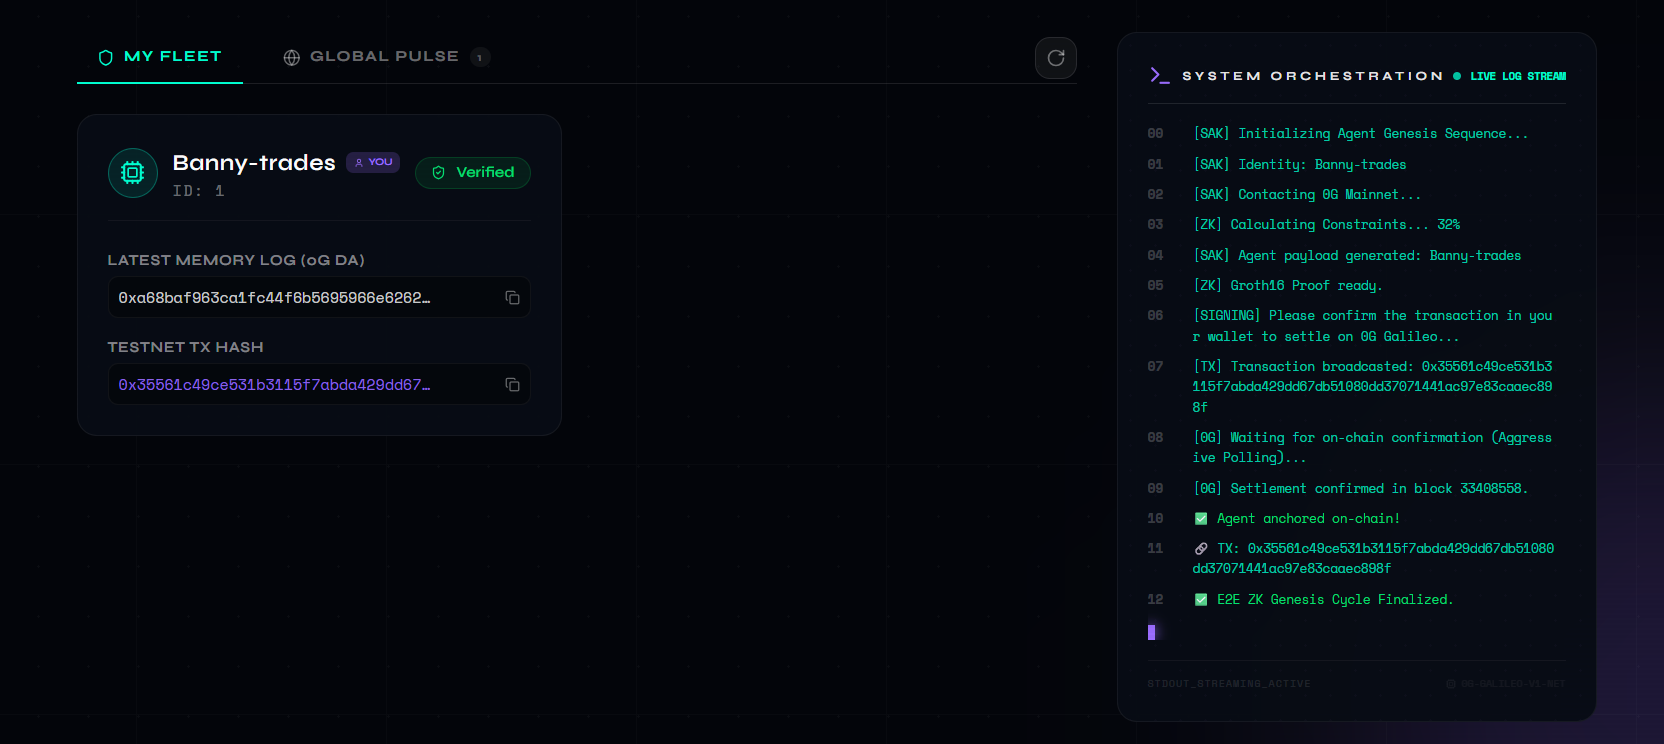This screenshot has width=1664, height=744.
Task: Click the System Orchestration terminal prompt icon
Action: point(1159,76)
